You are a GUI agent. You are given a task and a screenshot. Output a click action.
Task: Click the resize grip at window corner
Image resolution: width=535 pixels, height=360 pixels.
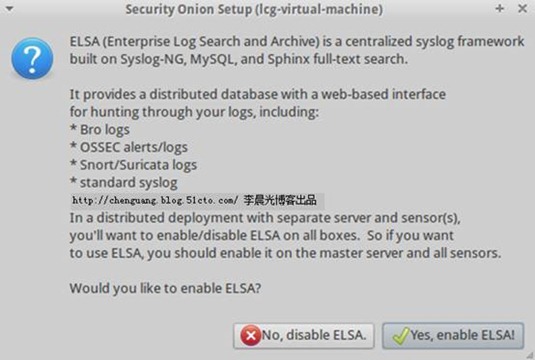pyautogui.click(x=531, y=356)
